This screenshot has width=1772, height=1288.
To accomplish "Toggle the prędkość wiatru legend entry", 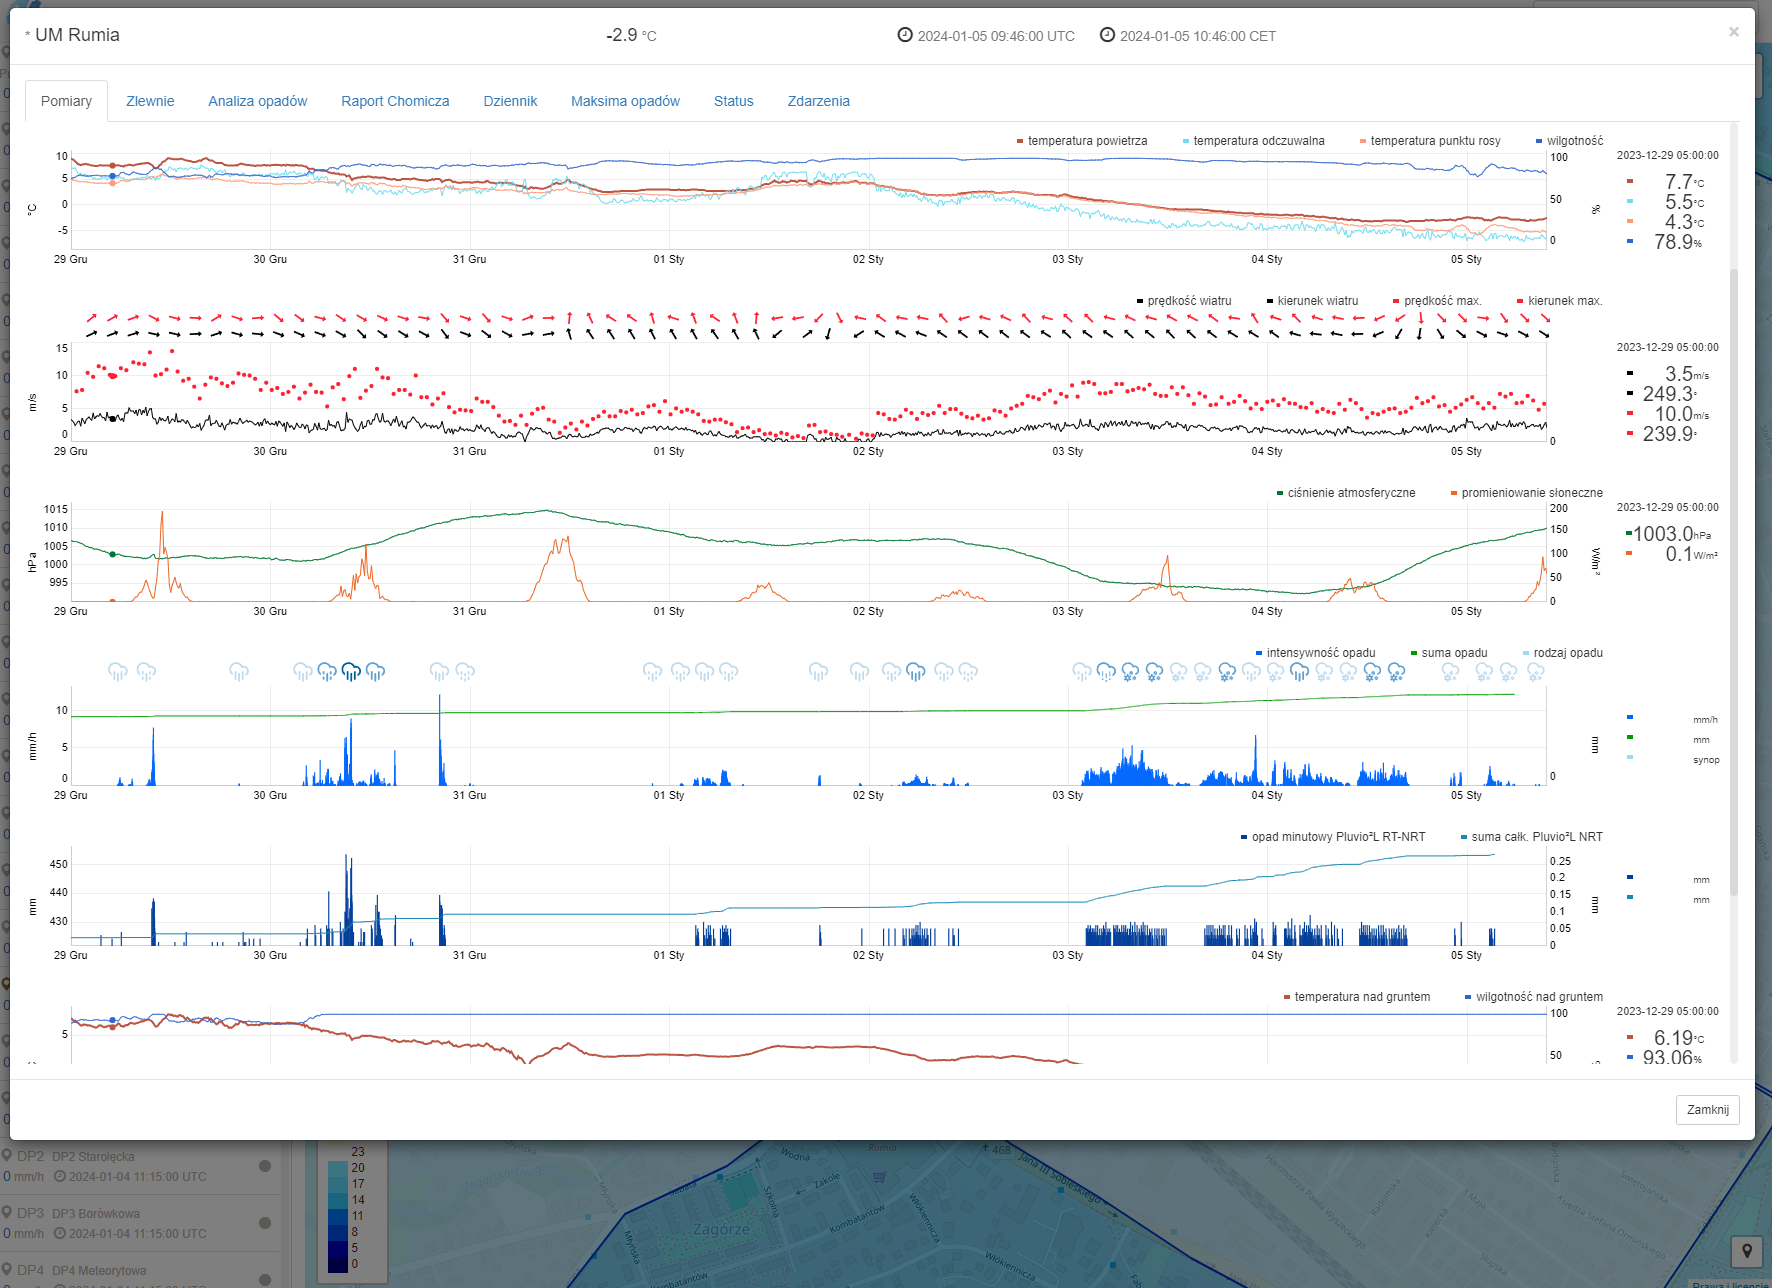I will 1188,301.
